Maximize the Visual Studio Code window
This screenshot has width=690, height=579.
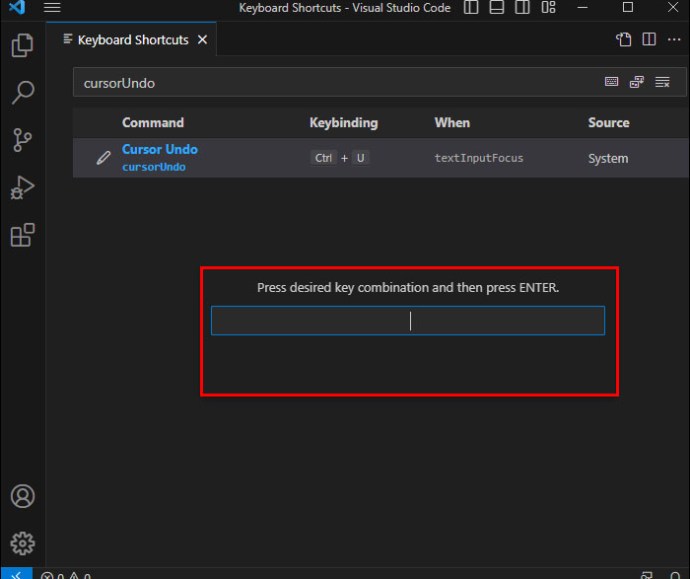pos(628,7)
